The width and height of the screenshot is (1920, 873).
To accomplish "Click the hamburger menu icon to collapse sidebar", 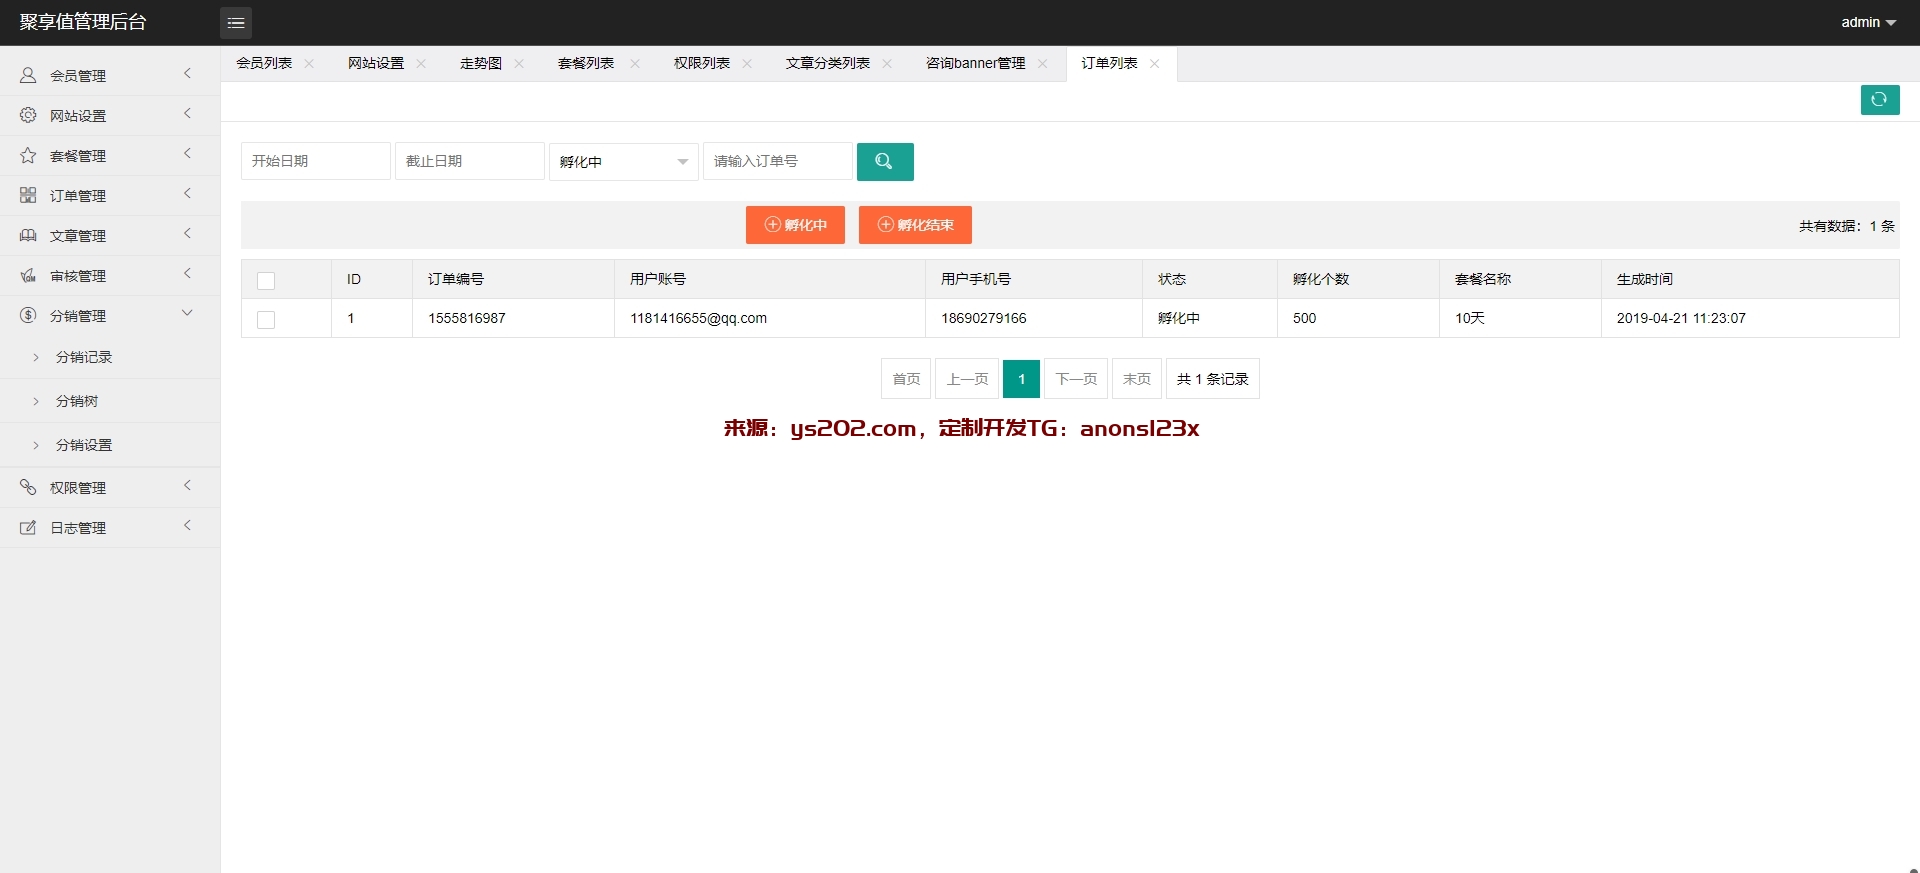I will tap(236, 23).
